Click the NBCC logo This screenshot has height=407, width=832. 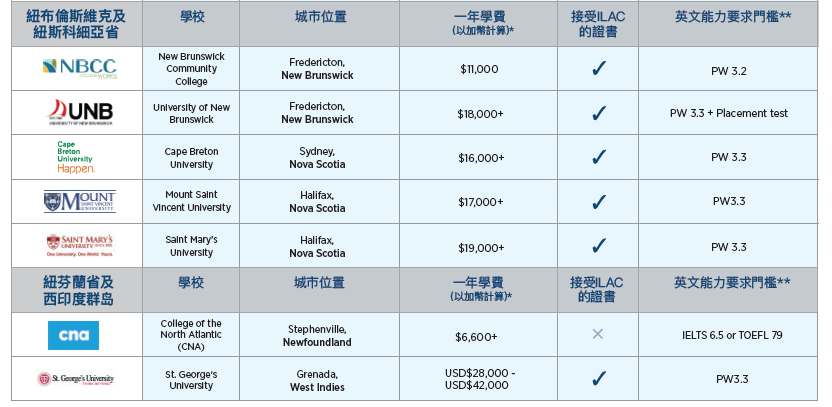(79, 68)
